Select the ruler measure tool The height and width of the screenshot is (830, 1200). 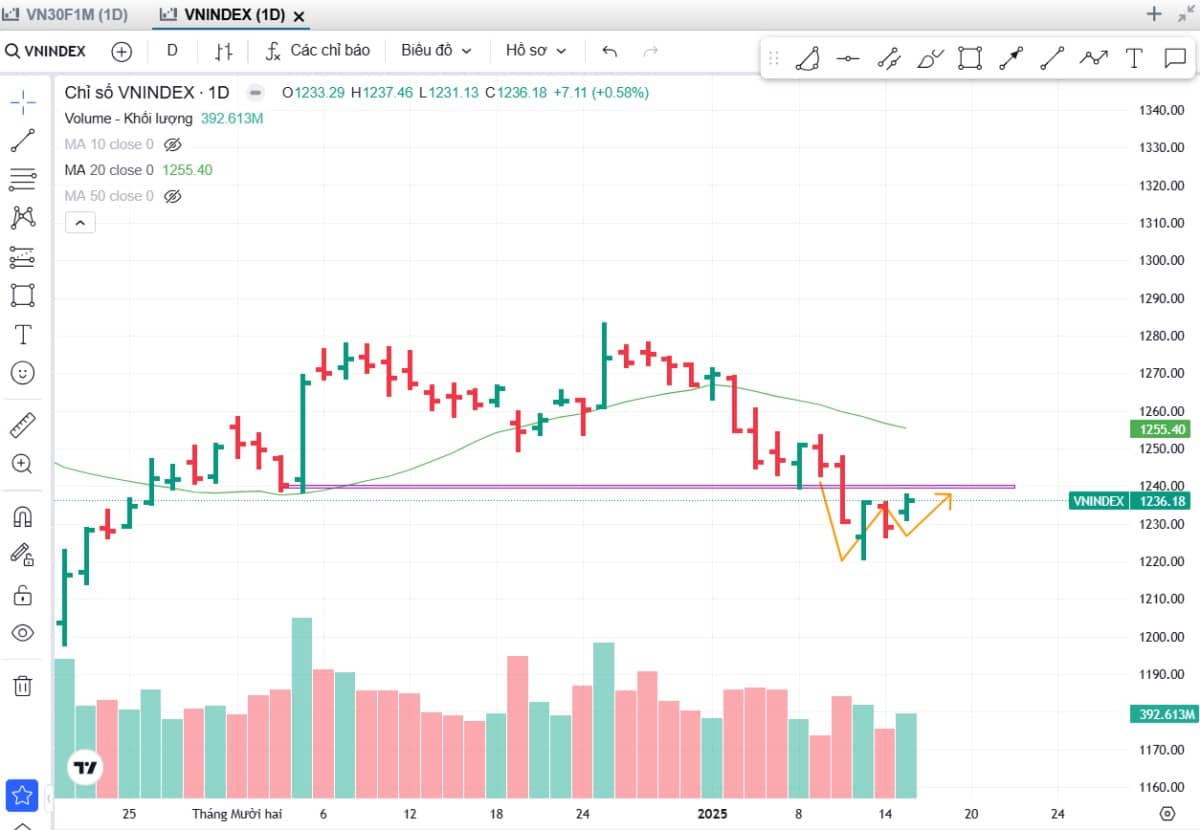tap(23, 425)
